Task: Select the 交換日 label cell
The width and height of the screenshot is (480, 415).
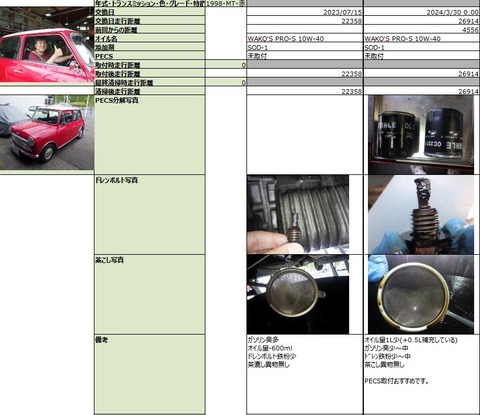Action: coord(150,12)
